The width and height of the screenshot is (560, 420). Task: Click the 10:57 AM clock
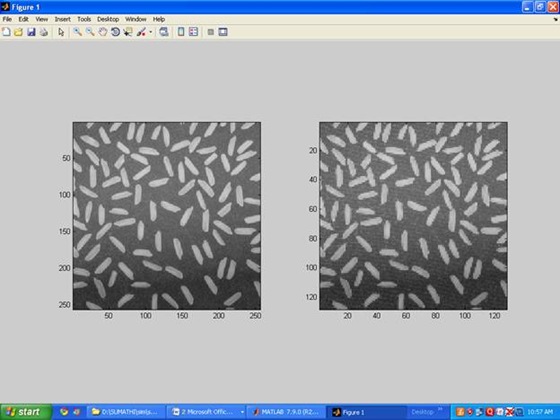540,412
